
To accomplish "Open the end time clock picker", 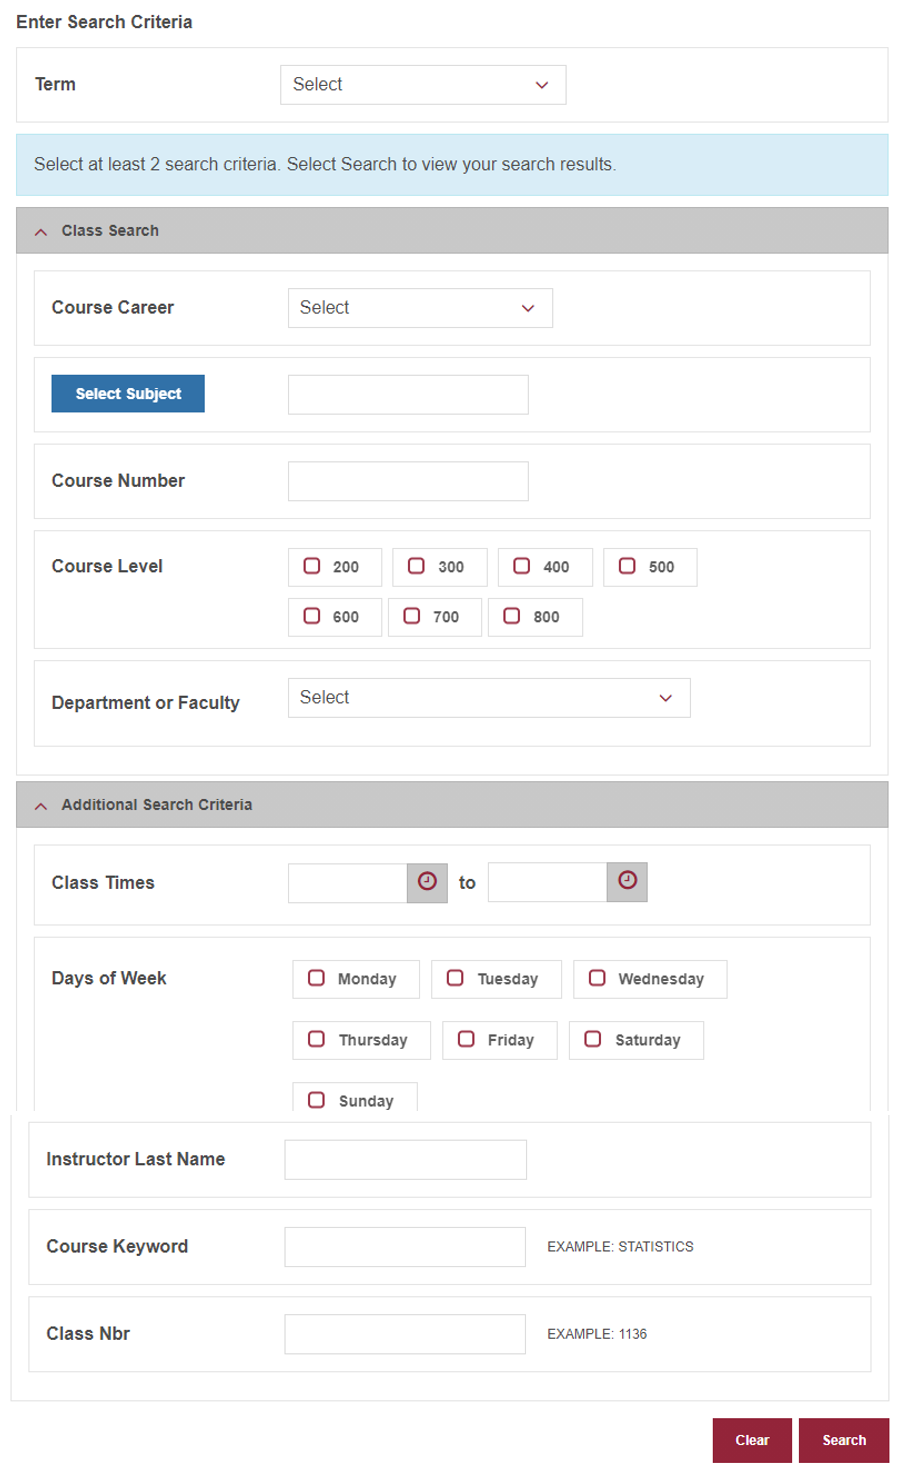I will 627,882.
